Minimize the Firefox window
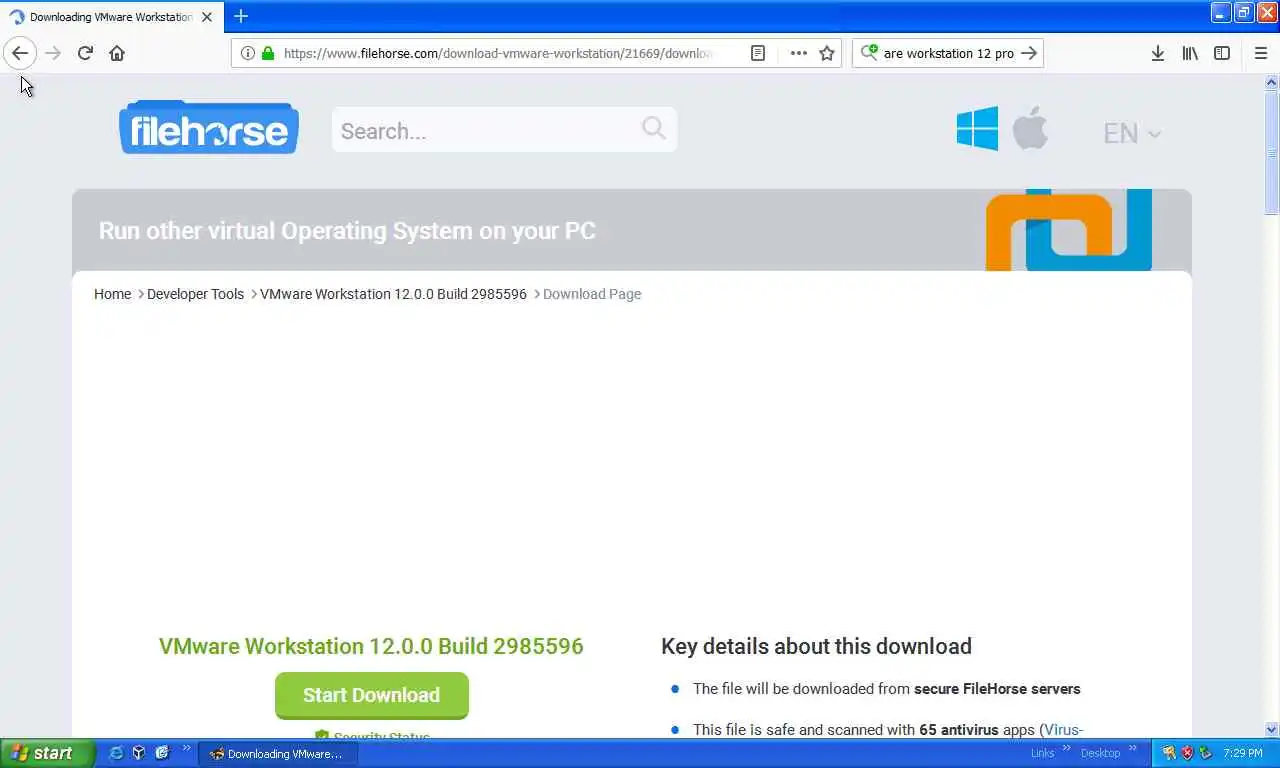This screenshot has width=1280, height=768. (1221, 12)
